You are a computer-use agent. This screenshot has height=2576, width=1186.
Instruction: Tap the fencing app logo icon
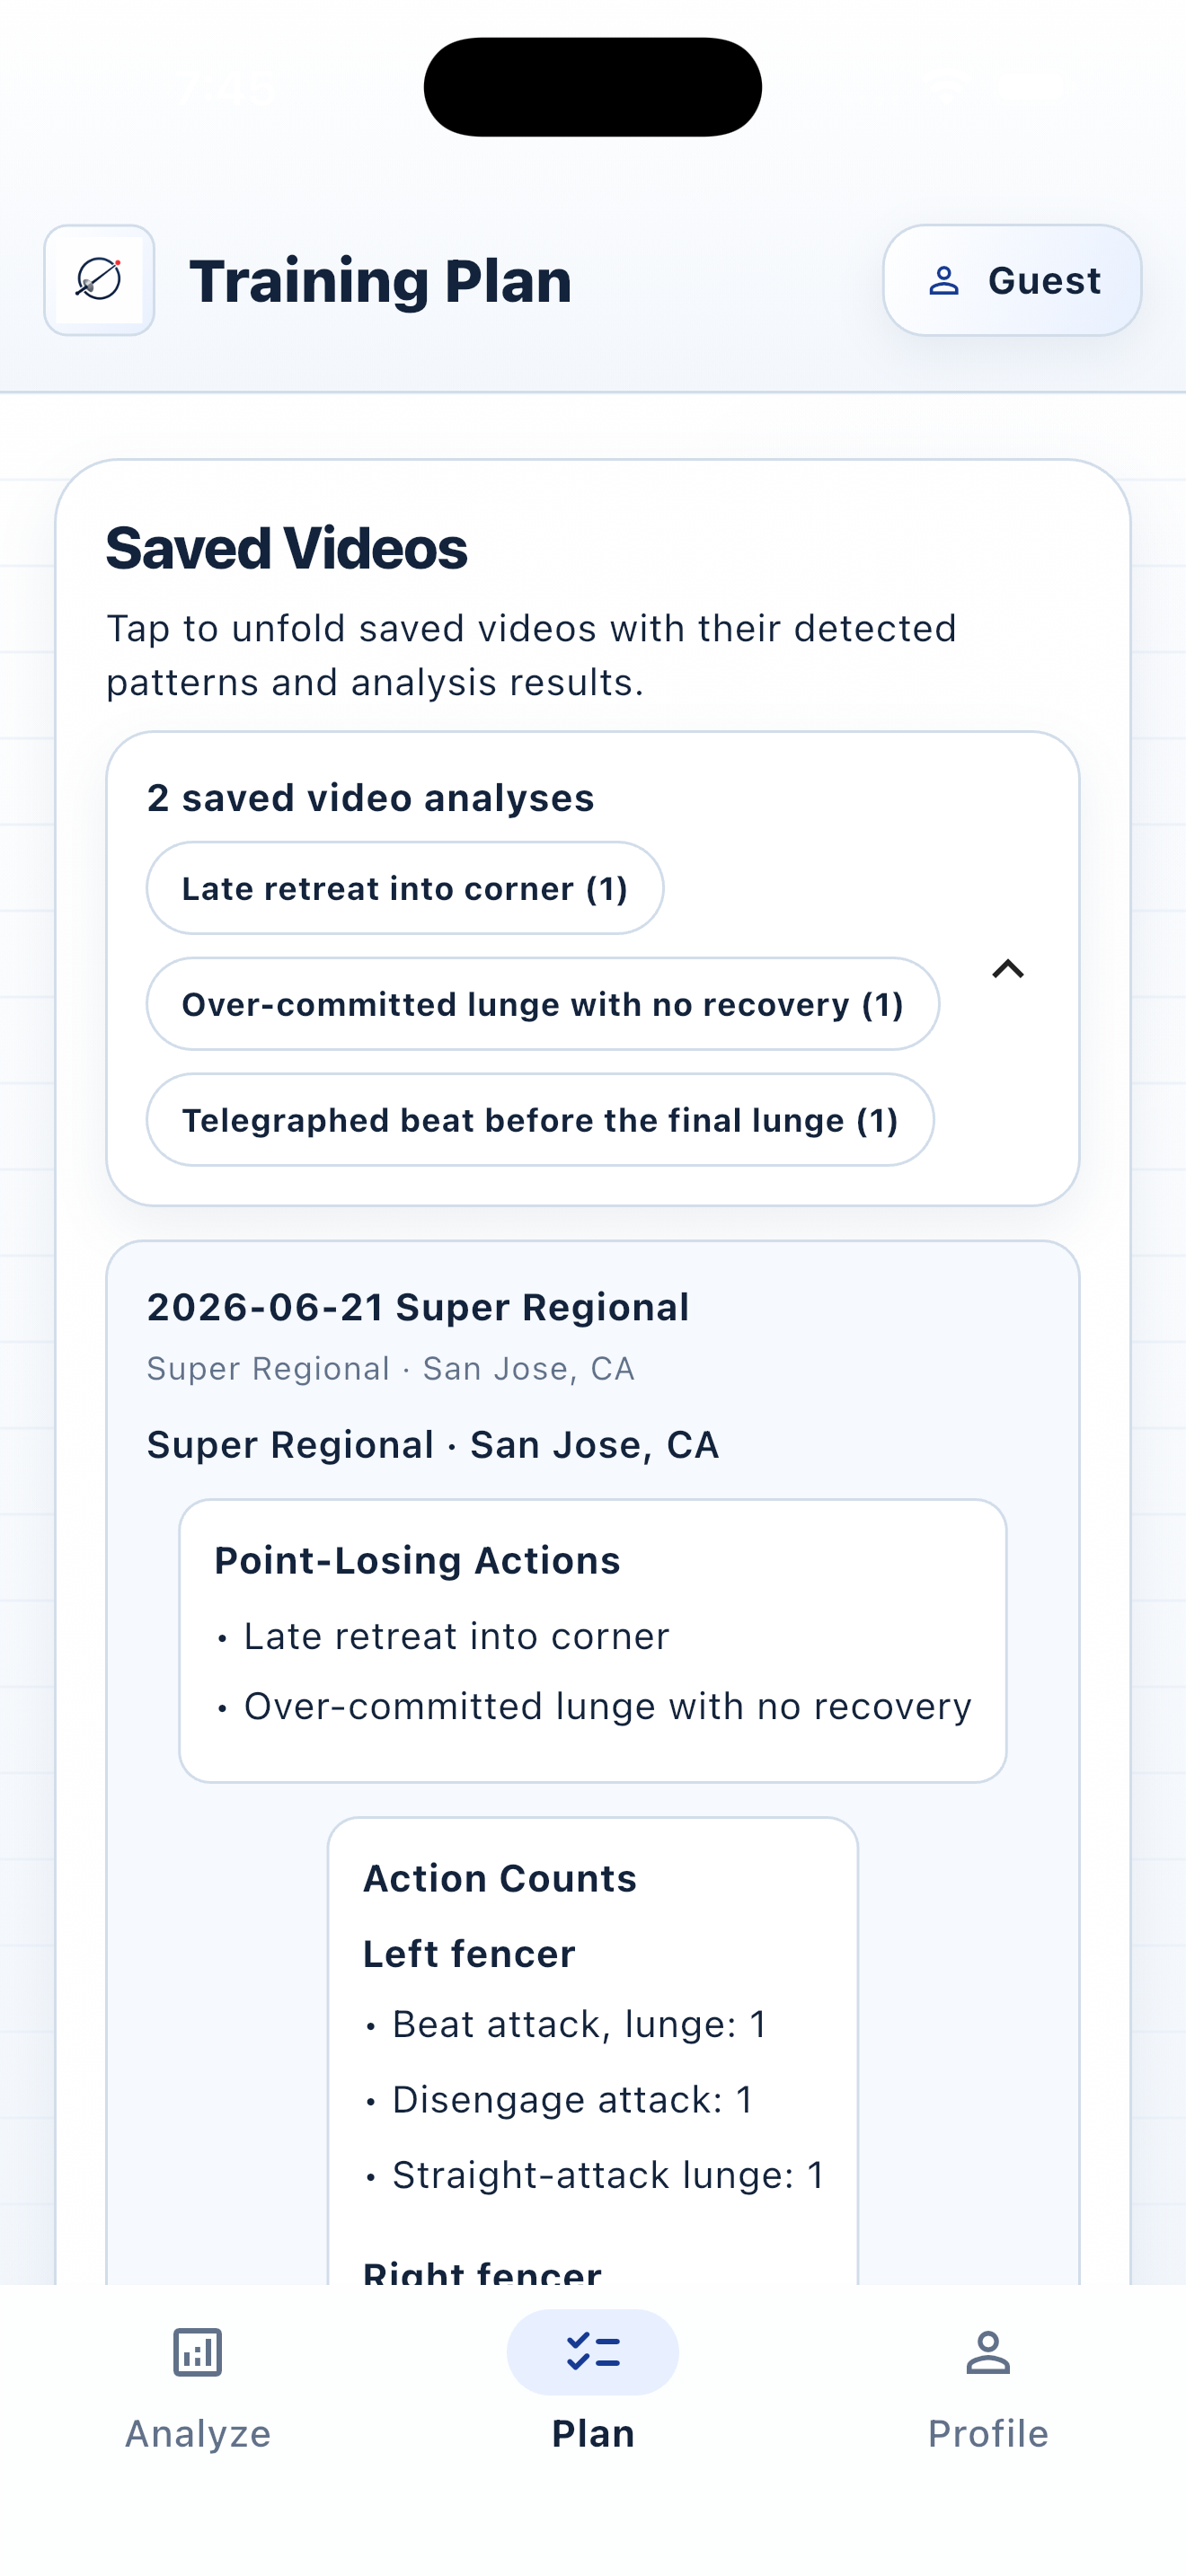point(99,280)
